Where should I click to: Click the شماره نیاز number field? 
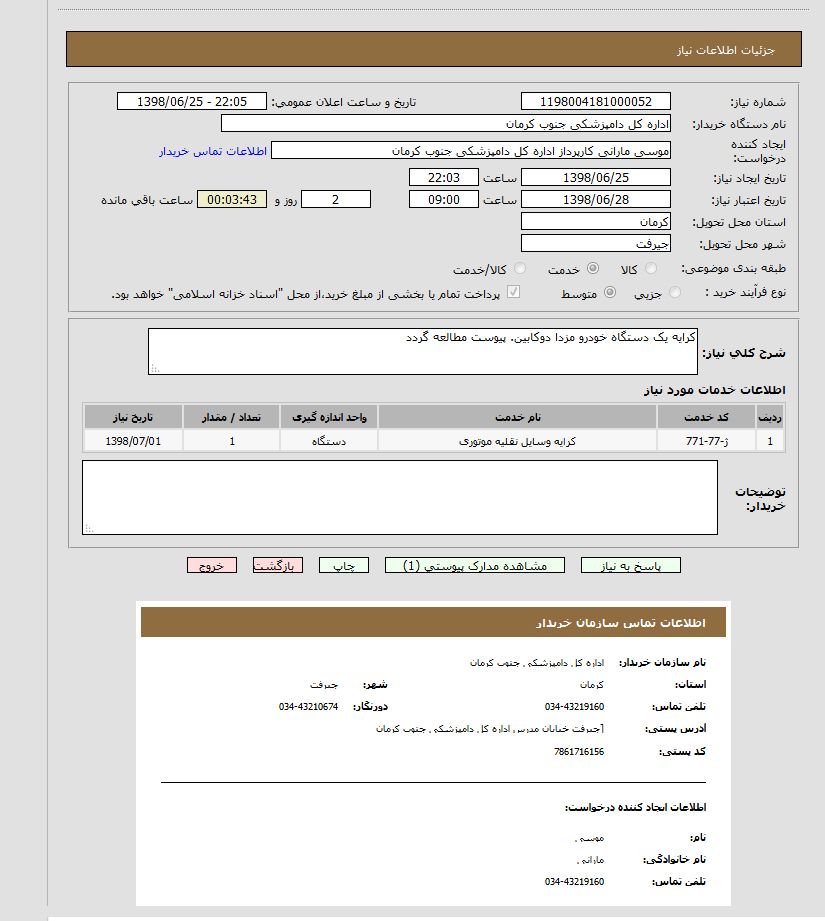(596, 102)
